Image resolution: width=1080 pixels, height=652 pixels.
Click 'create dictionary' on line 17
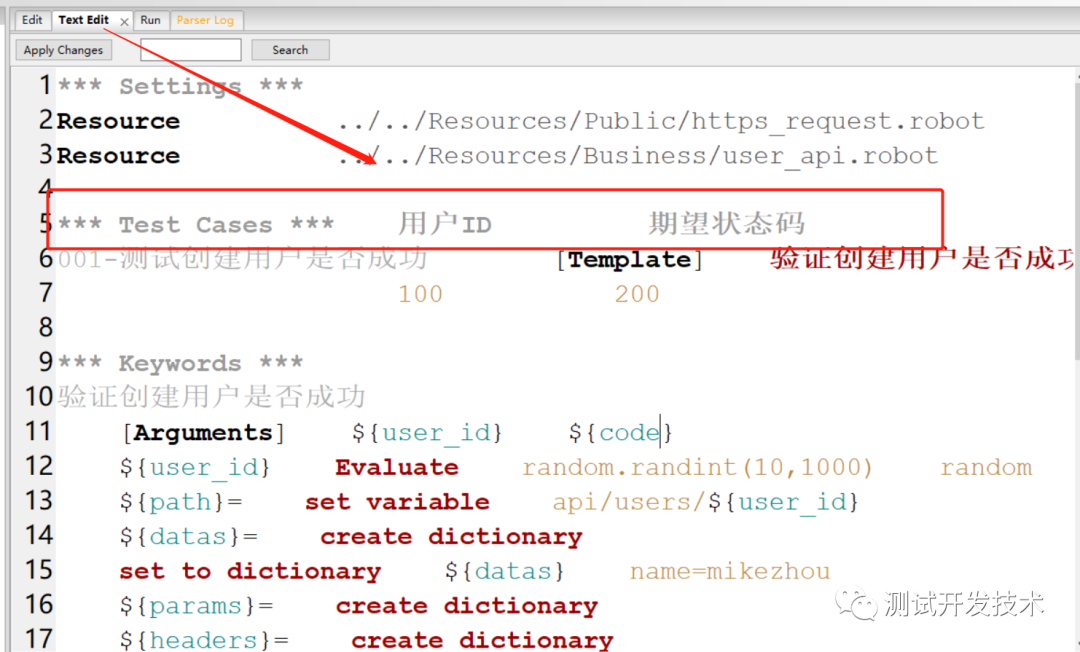(482, 640)
